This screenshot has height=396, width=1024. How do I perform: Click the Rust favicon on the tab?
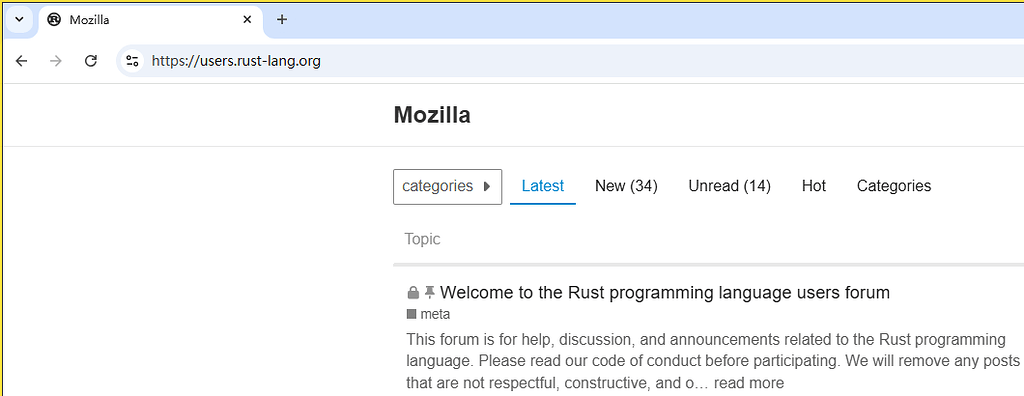tap(54, 20)
